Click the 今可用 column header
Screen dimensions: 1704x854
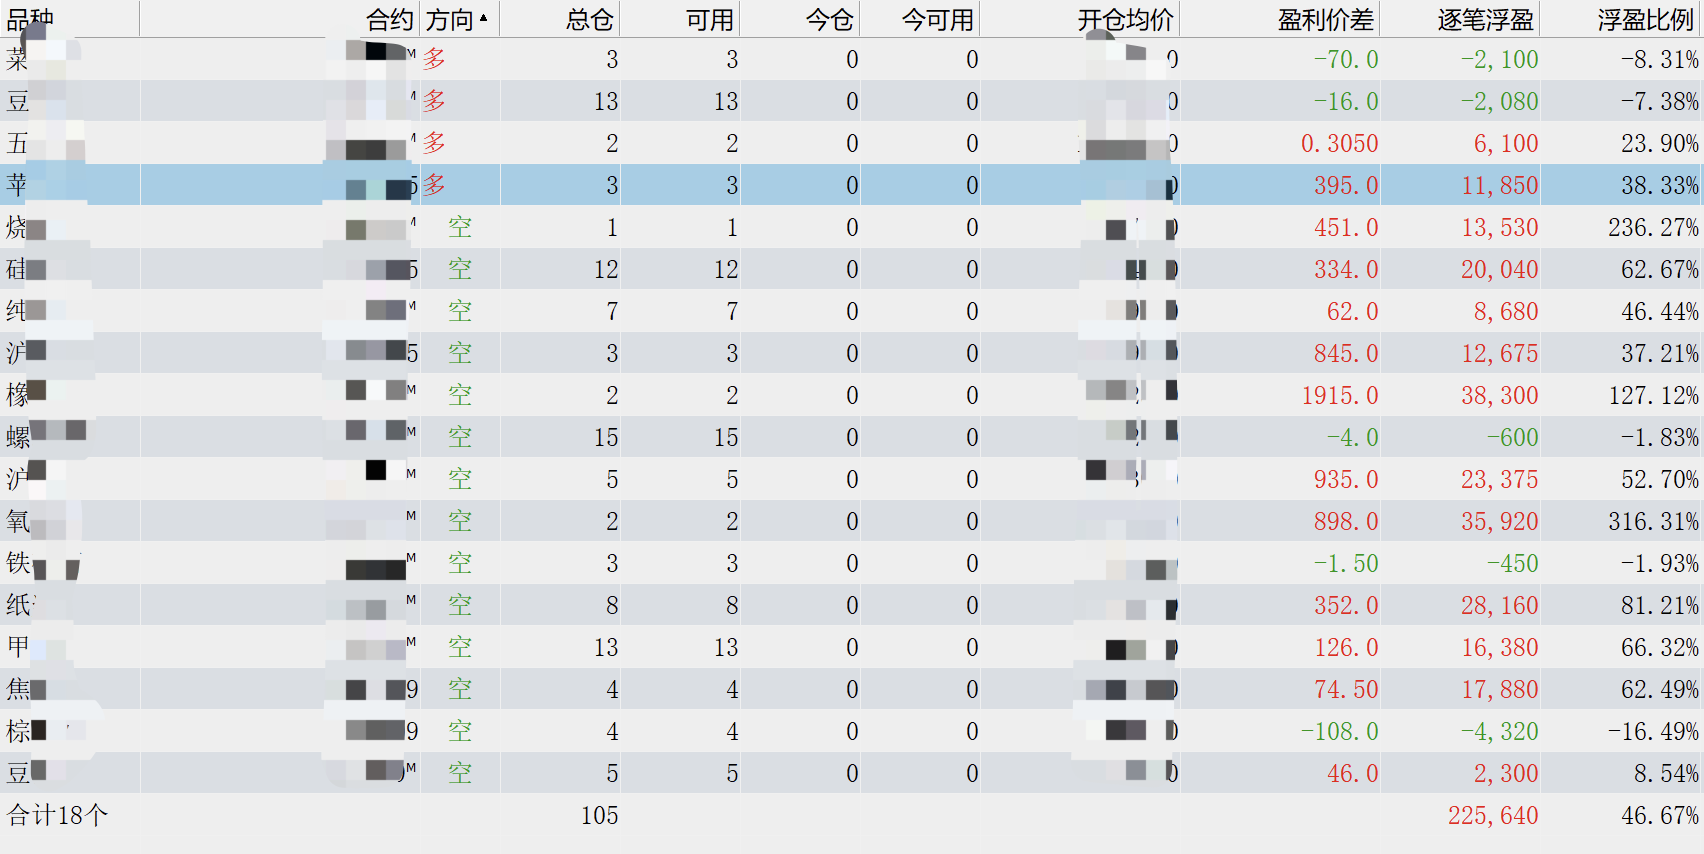coord(937,19)
